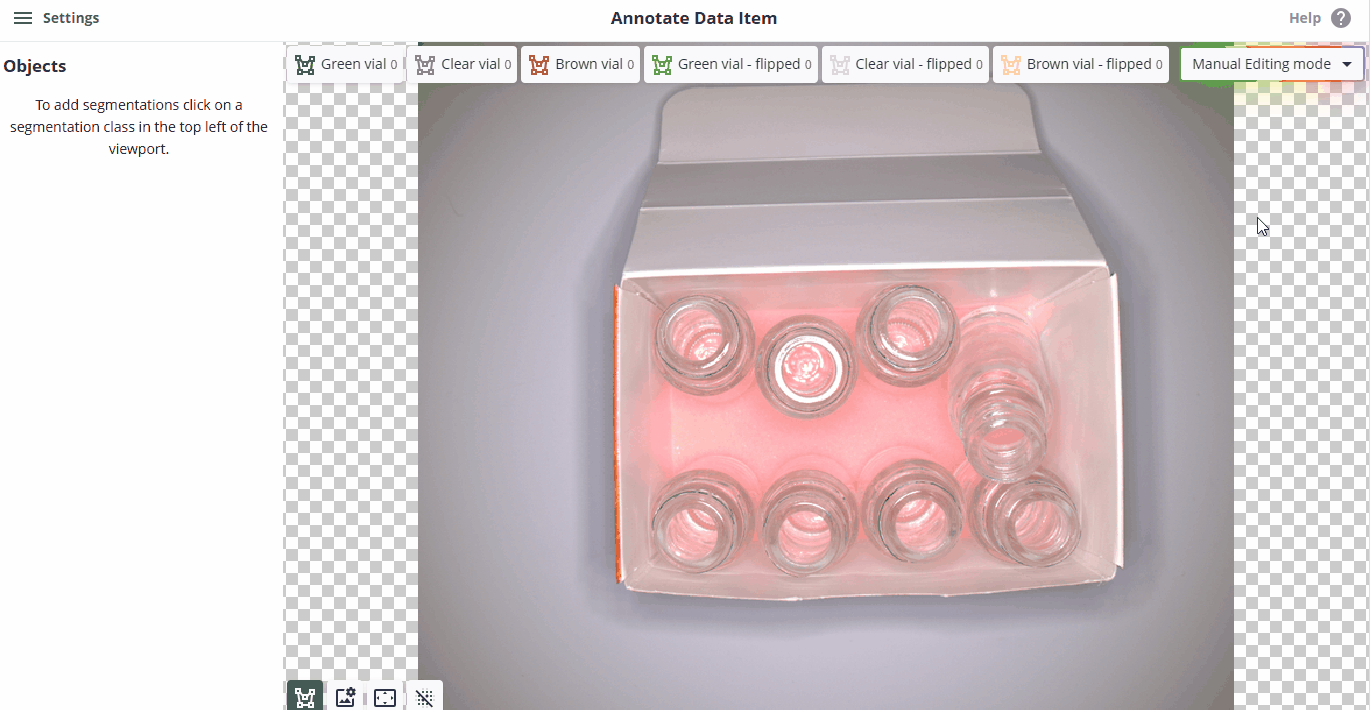Select the Green vial - flipped class
Image resolution: width=1371 pixels, height=710 pixels.
[731, 64]
